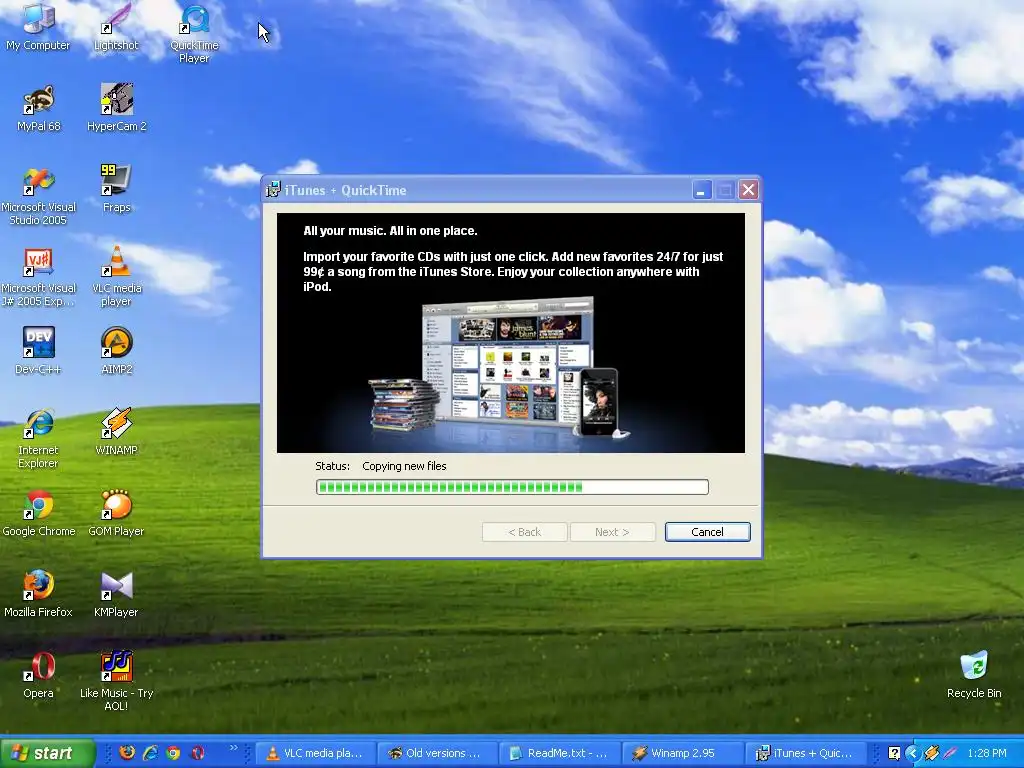This screenshot has width=1024, height=768.
Task: Select Microsoft Visual Studio 2005 shortcut
Action: 38,195
